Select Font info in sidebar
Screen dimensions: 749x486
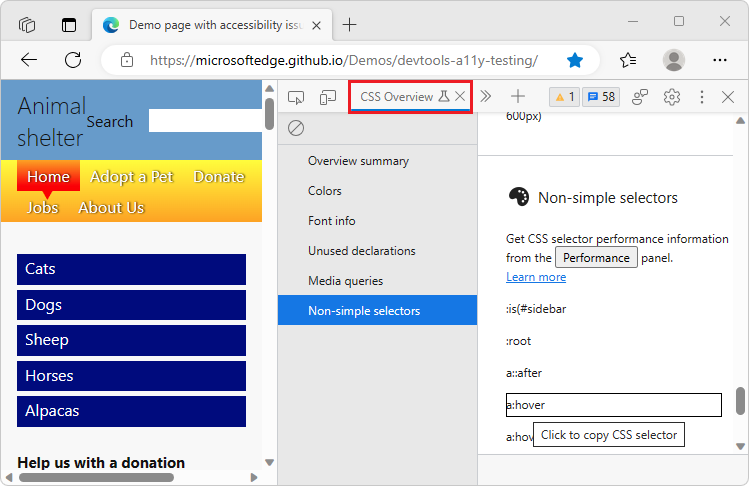tap(377, 221)
